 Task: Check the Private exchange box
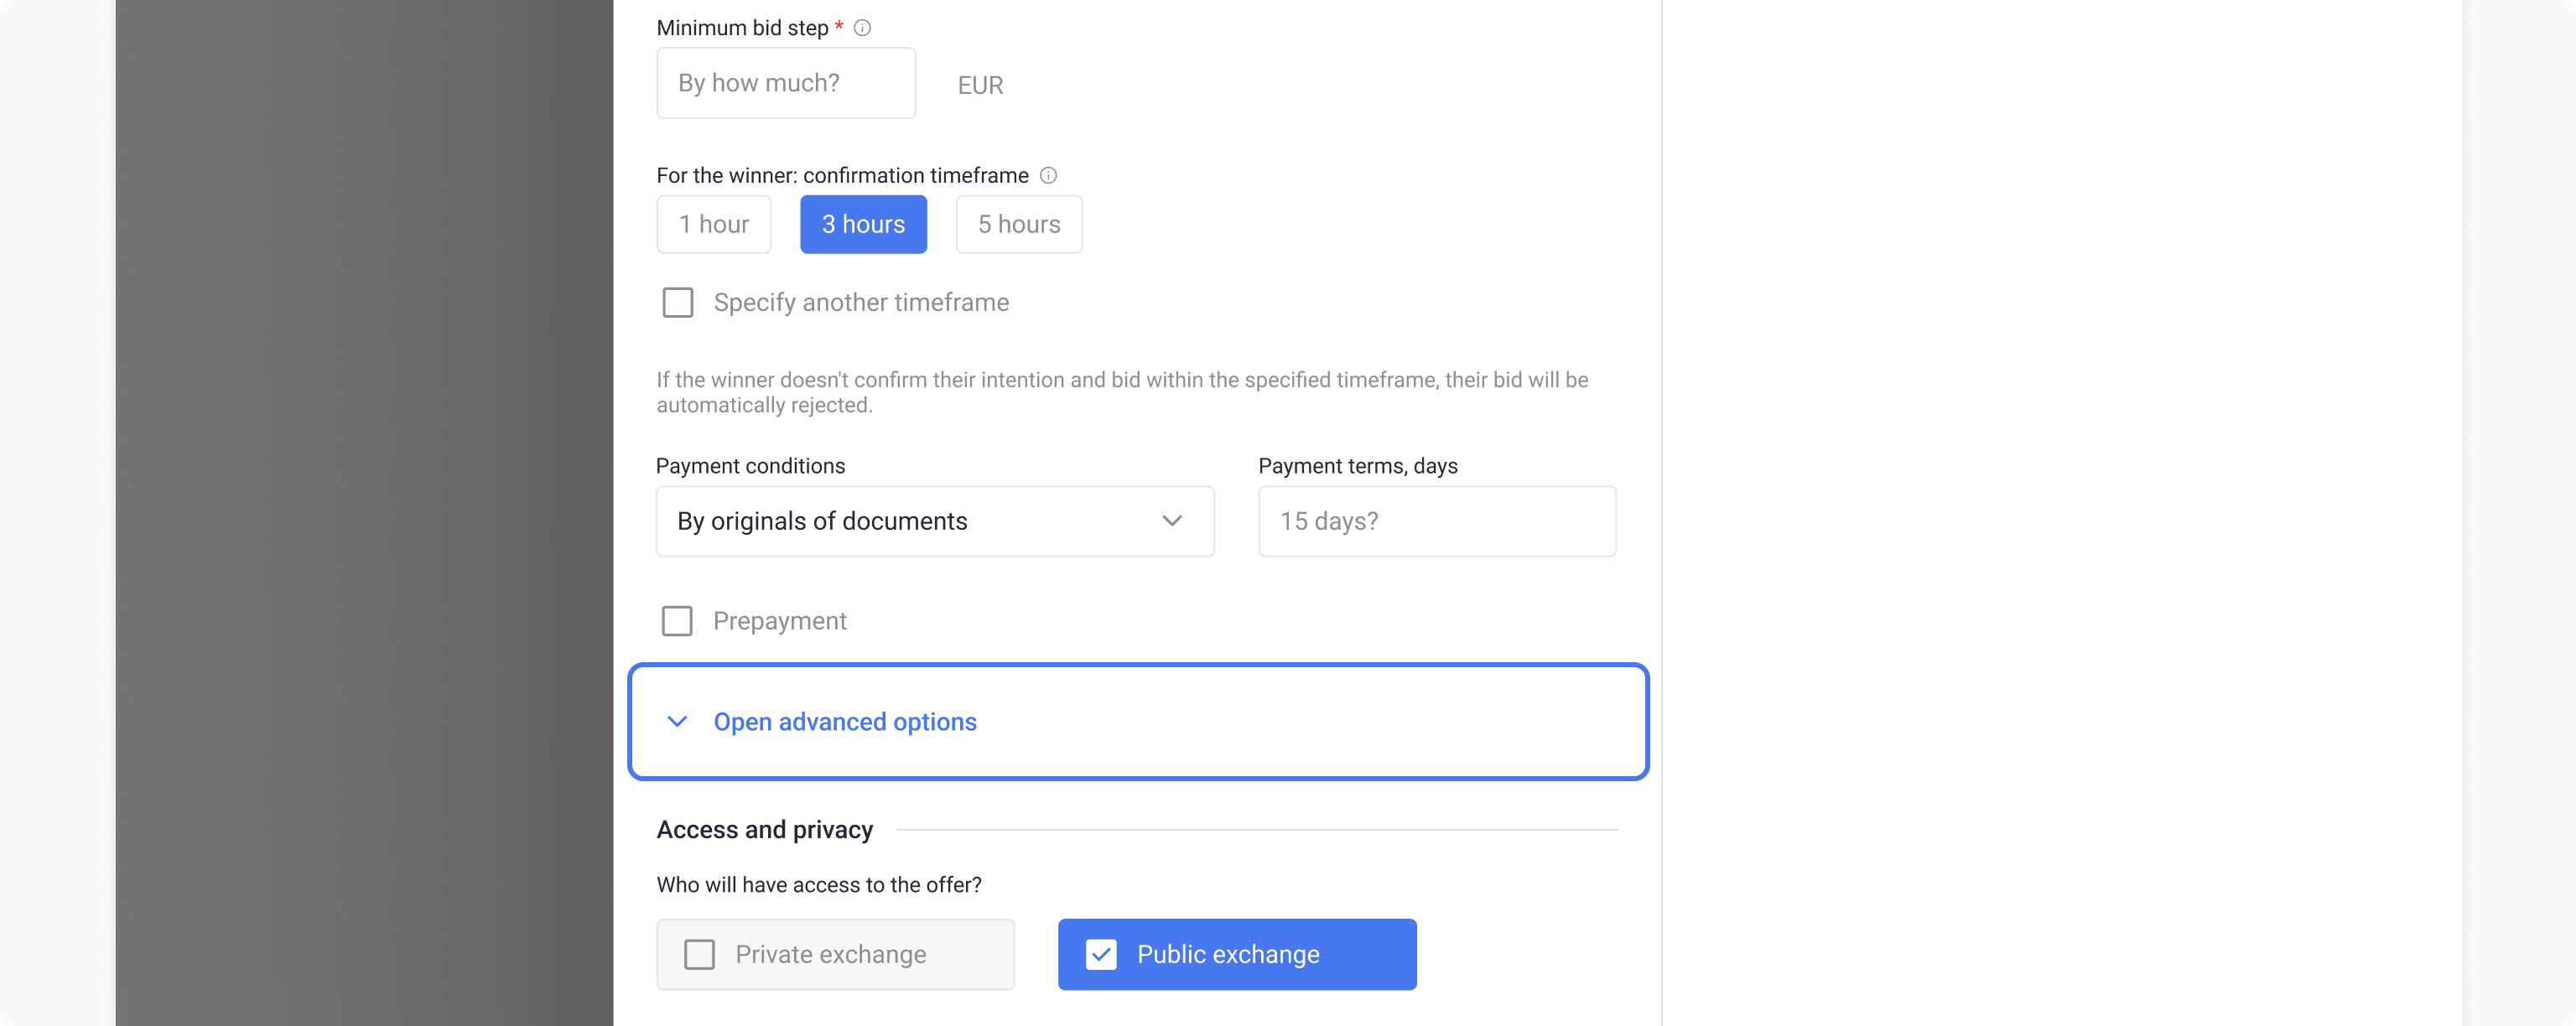[699, 955]
